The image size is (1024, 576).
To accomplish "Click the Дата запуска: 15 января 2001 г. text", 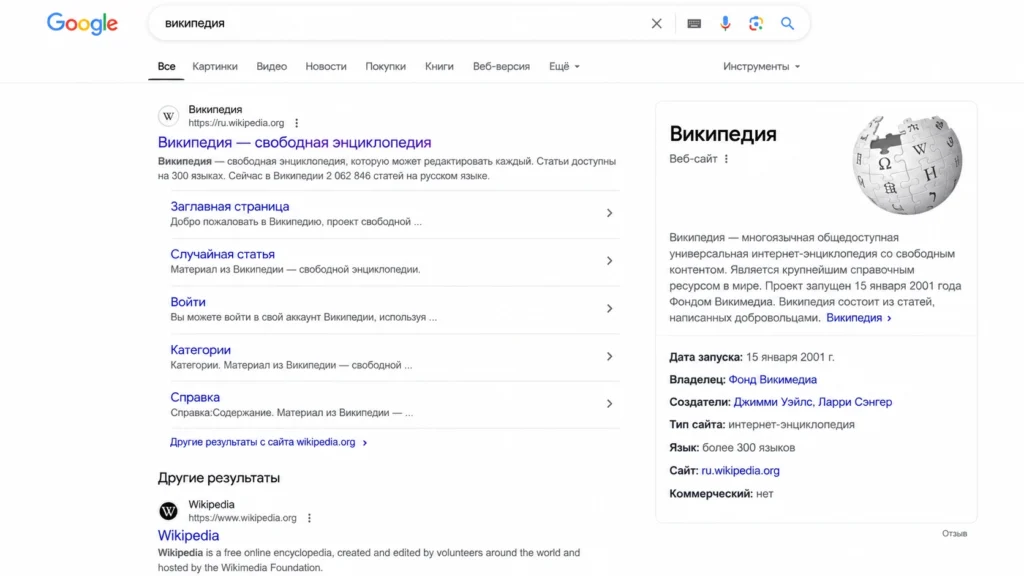I will coord(752,357).
